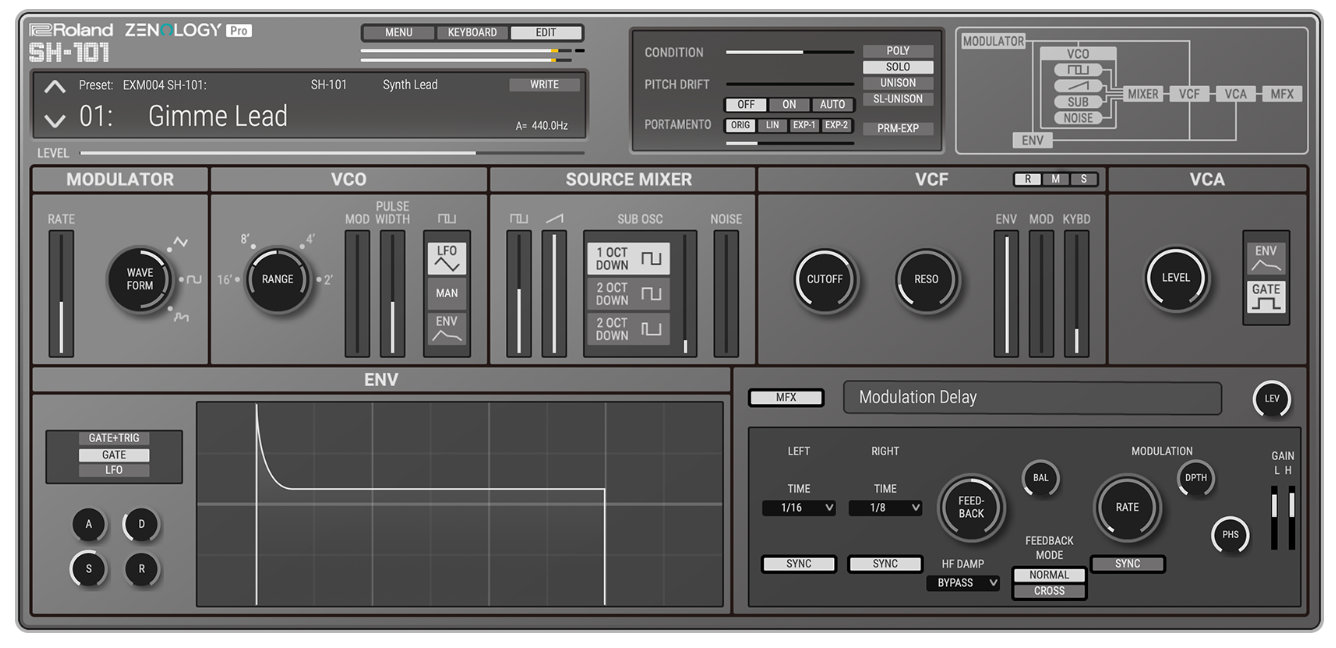Click the envelope Sustain (S) knob
This screenshot has width=1336, height=648.
(x=89, y=569)
